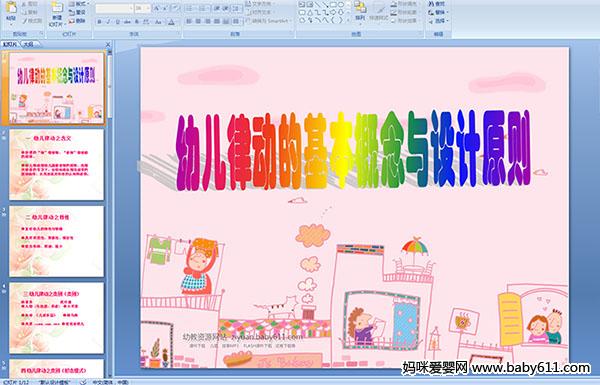Click the Paste clipboard icon
Image resolution: width=600 pixels, height=385 pixels.
coord(11,11)
